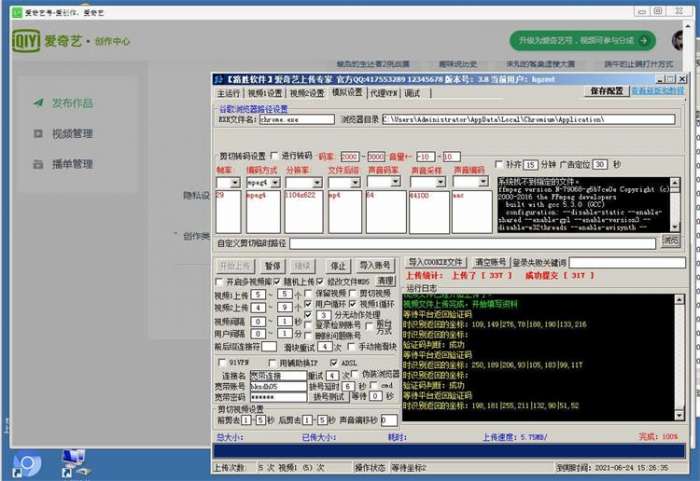Toggle the 补齐 minutes checkbox
700x481 pixels.
(499, 164)
